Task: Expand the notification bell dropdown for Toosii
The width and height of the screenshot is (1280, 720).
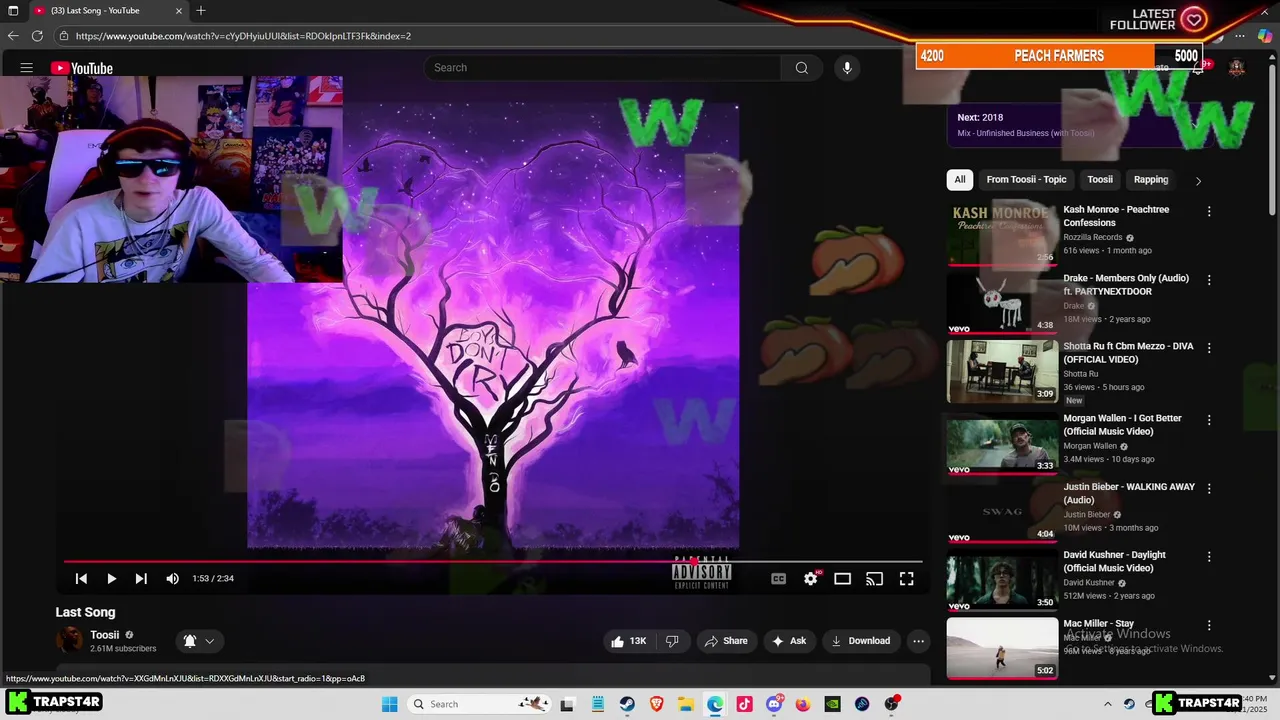Action: pos(199,641)
